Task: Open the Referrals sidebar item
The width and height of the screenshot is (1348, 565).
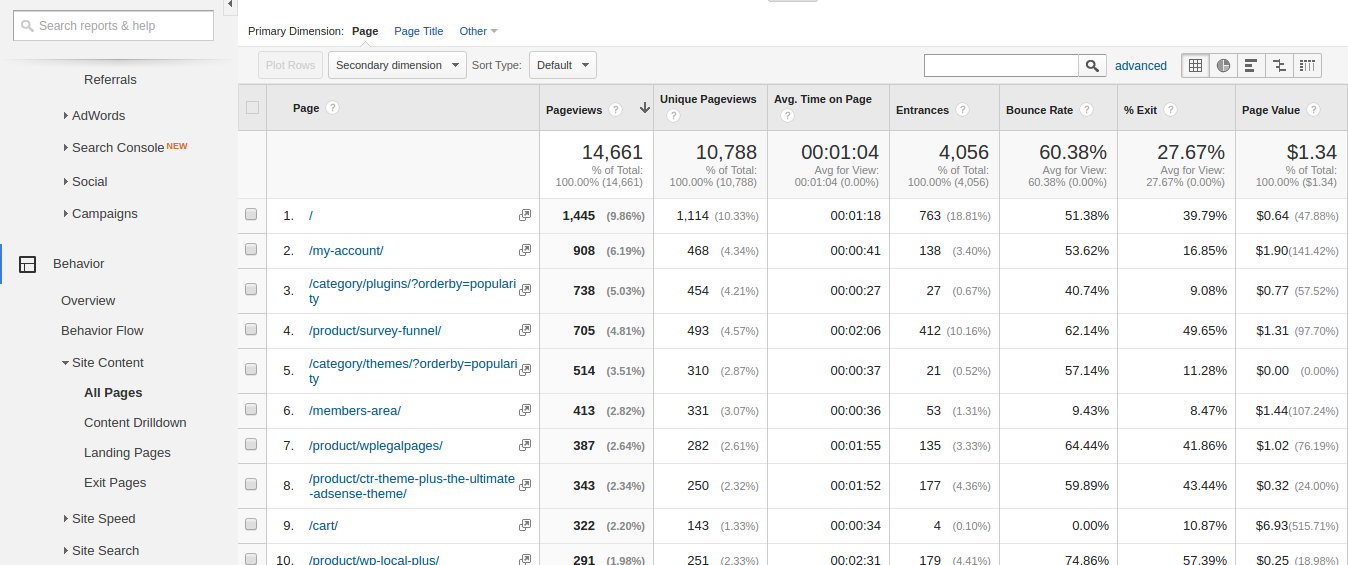Action: click(x=110, y=80)
